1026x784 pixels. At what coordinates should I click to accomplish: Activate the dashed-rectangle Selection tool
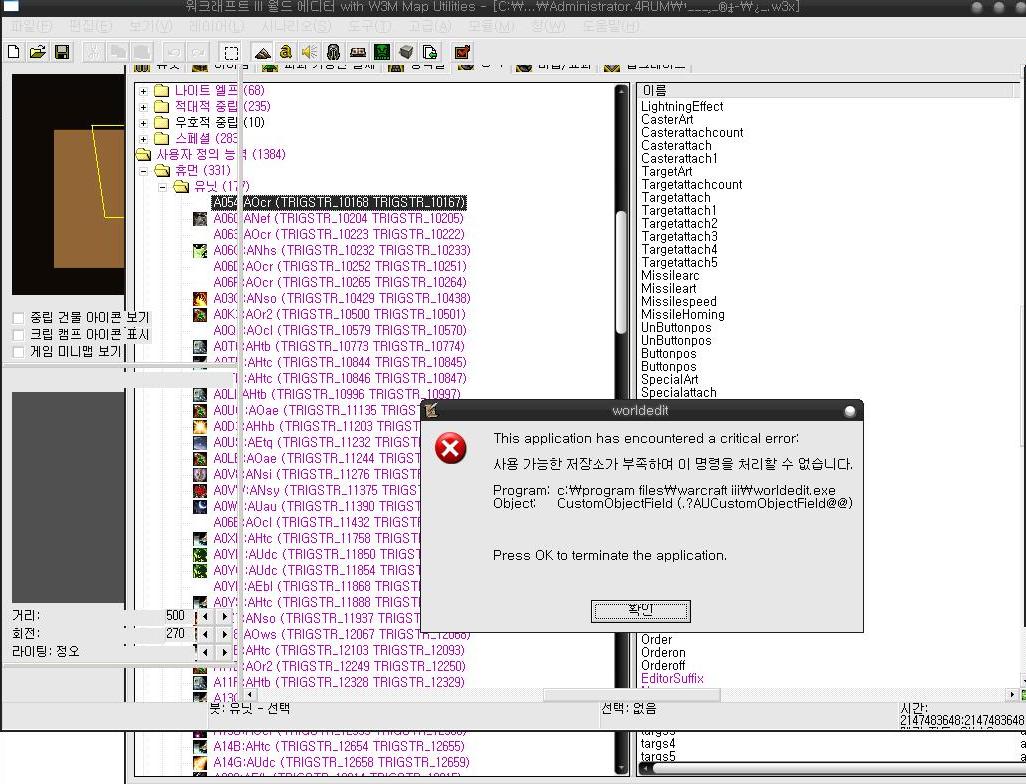[231, 52]
